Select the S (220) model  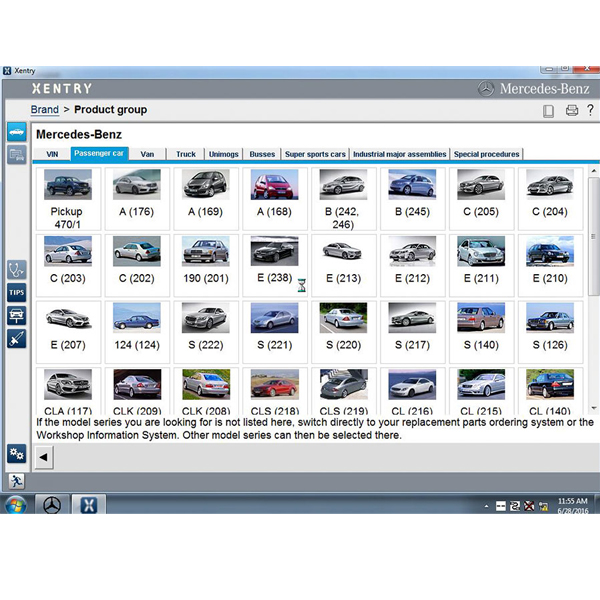[x=344, y=332]
